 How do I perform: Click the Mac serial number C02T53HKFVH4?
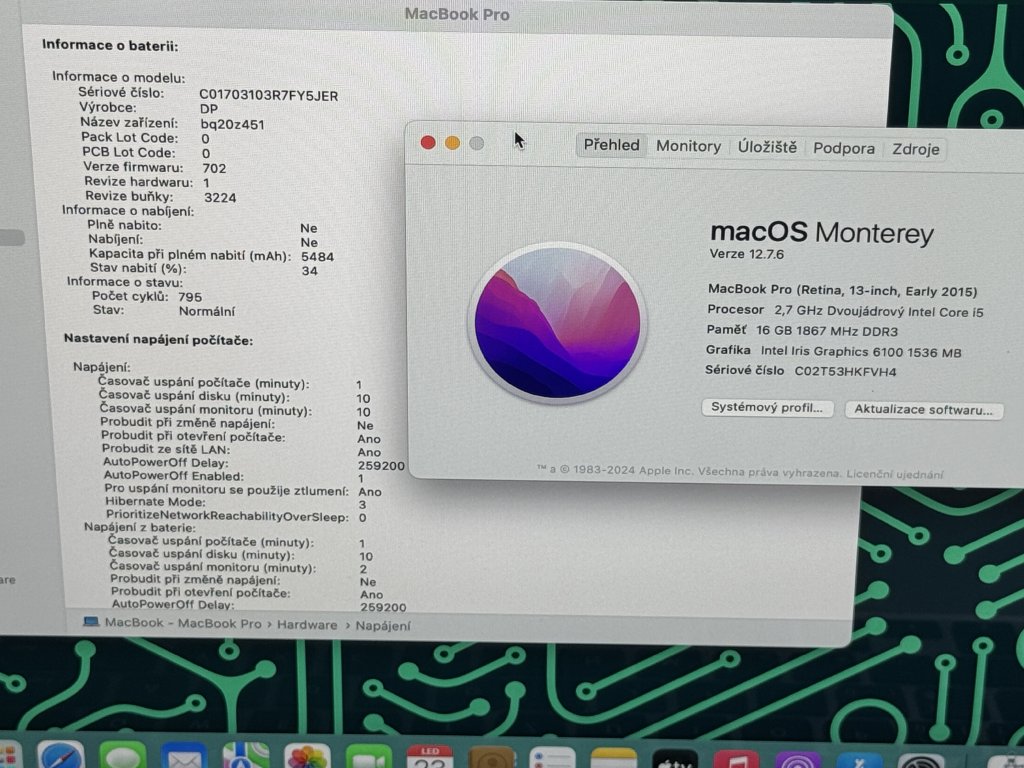(845, 372)
